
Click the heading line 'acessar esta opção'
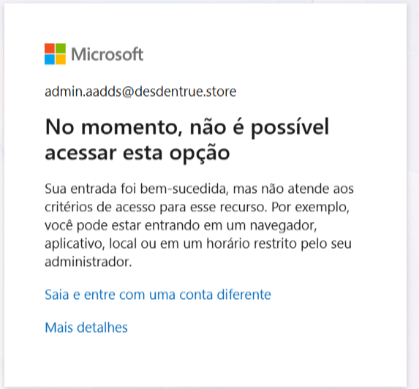pos(137,154)
